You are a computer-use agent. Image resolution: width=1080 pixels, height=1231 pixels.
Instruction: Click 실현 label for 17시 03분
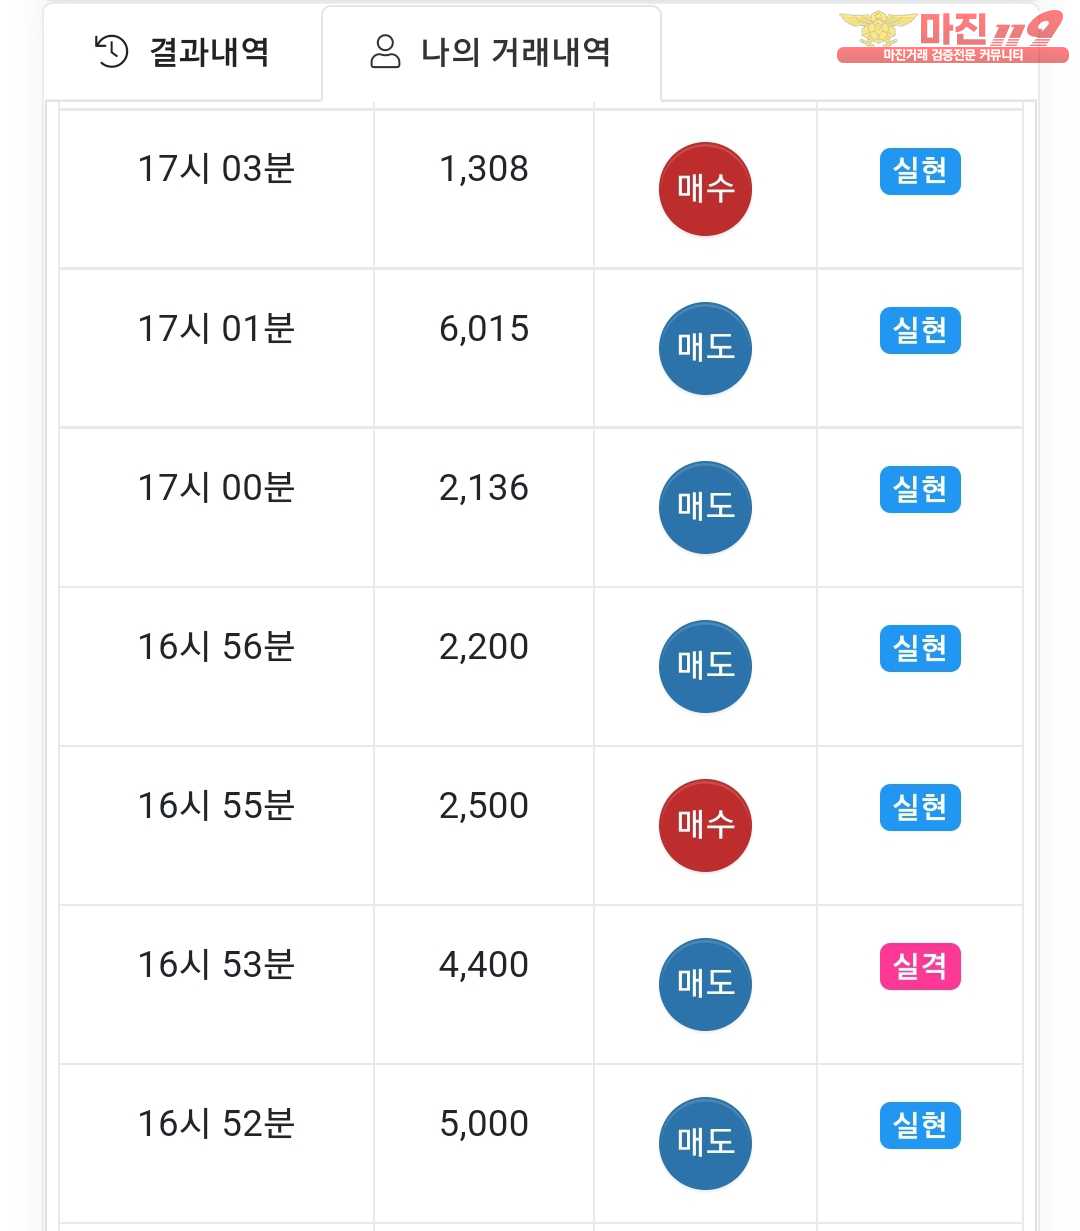click(920, 171)
